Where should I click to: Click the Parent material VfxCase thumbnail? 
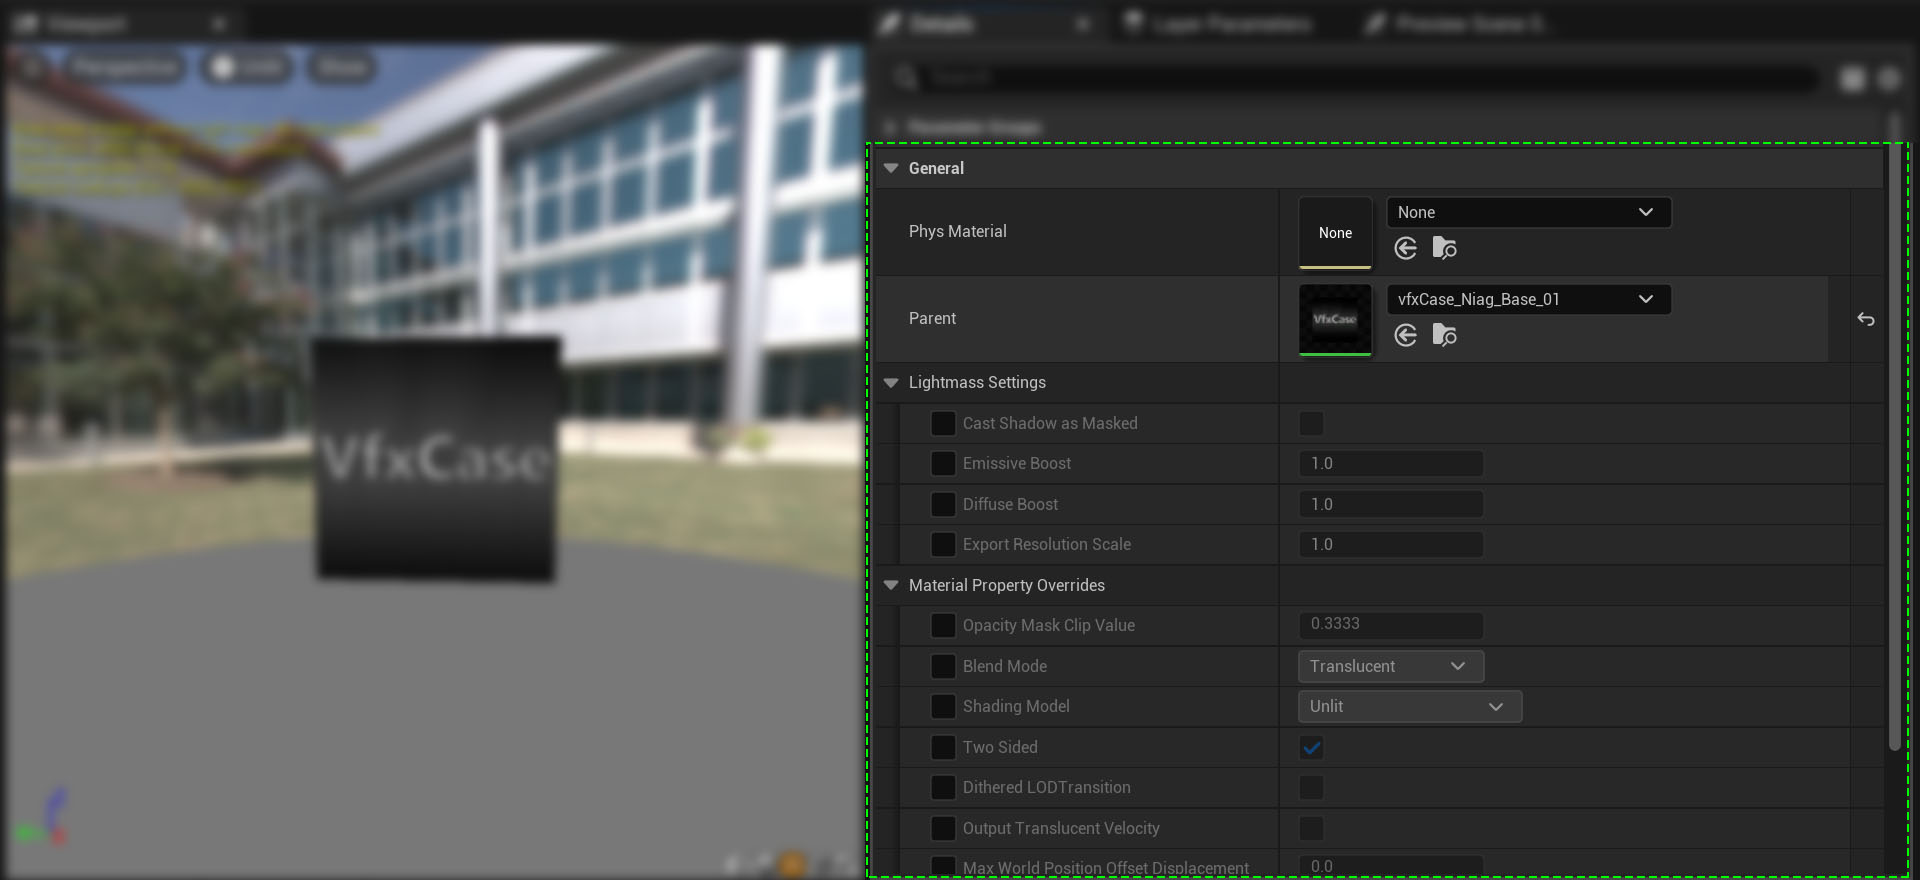point(1335,320)
